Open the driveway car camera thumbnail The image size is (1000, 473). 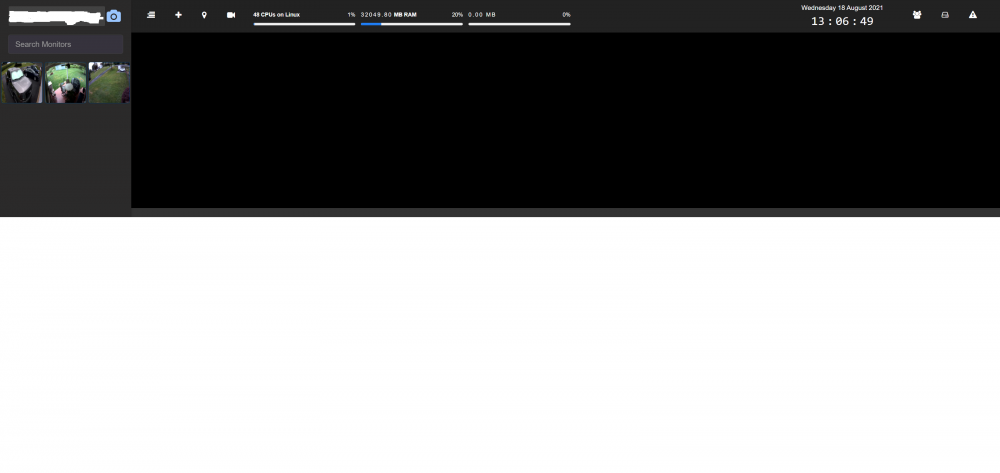coord(22,83)
